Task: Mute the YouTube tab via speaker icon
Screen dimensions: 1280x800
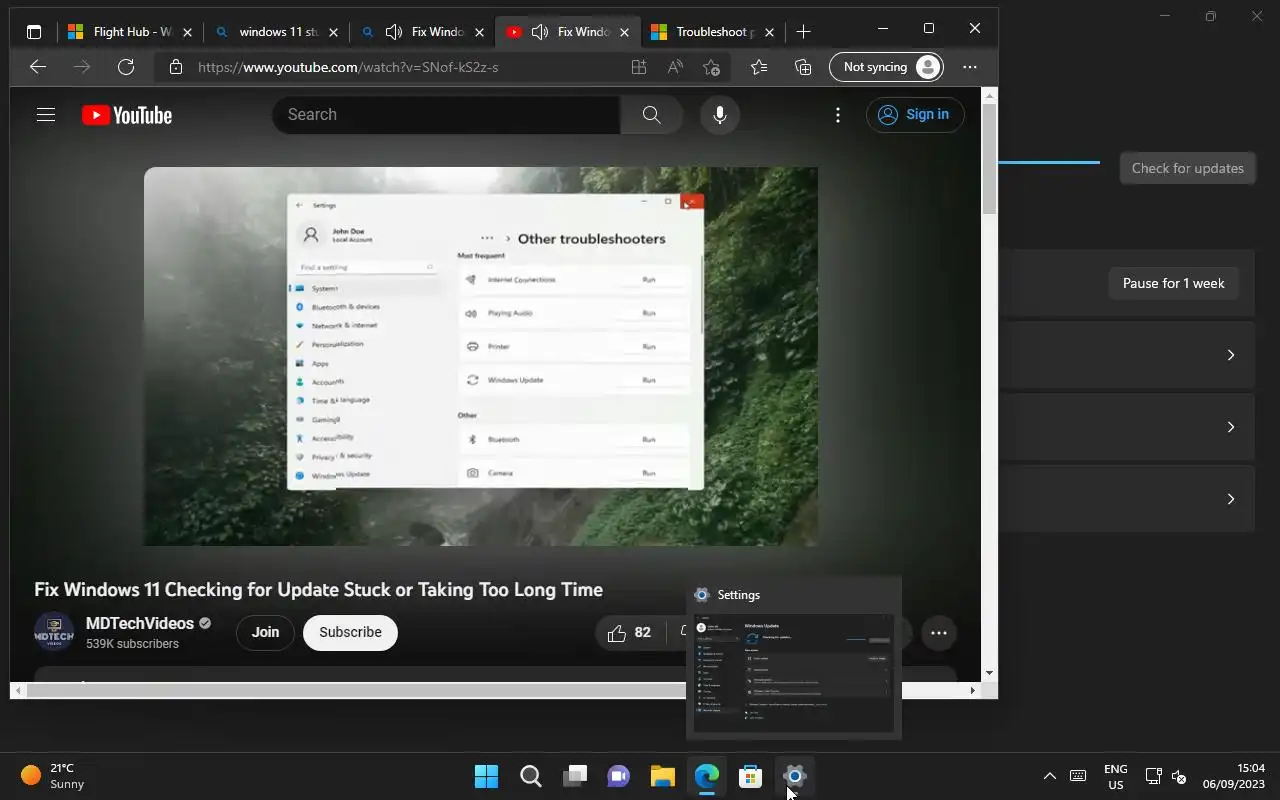Action: [x=541, y=32]
